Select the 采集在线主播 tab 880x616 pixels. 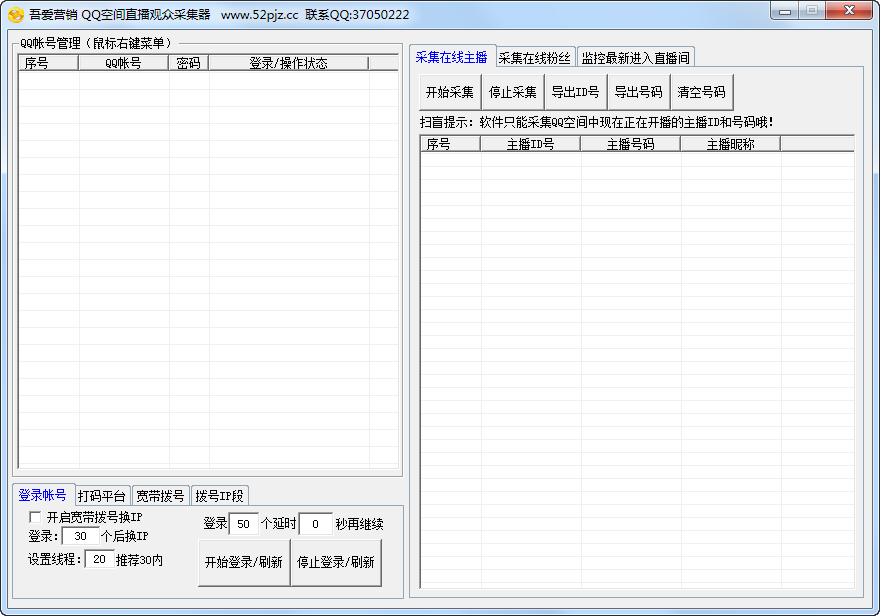tap(452, 57)
